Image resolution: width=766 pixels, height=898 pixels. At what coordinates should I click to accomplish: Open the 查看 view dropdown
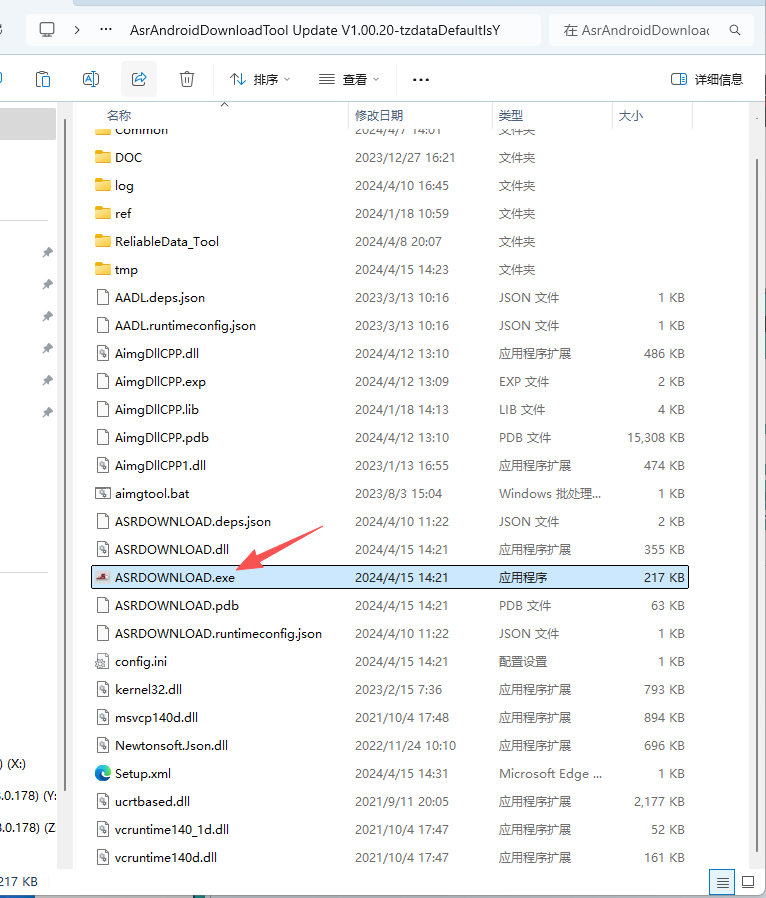click(348, 79)
